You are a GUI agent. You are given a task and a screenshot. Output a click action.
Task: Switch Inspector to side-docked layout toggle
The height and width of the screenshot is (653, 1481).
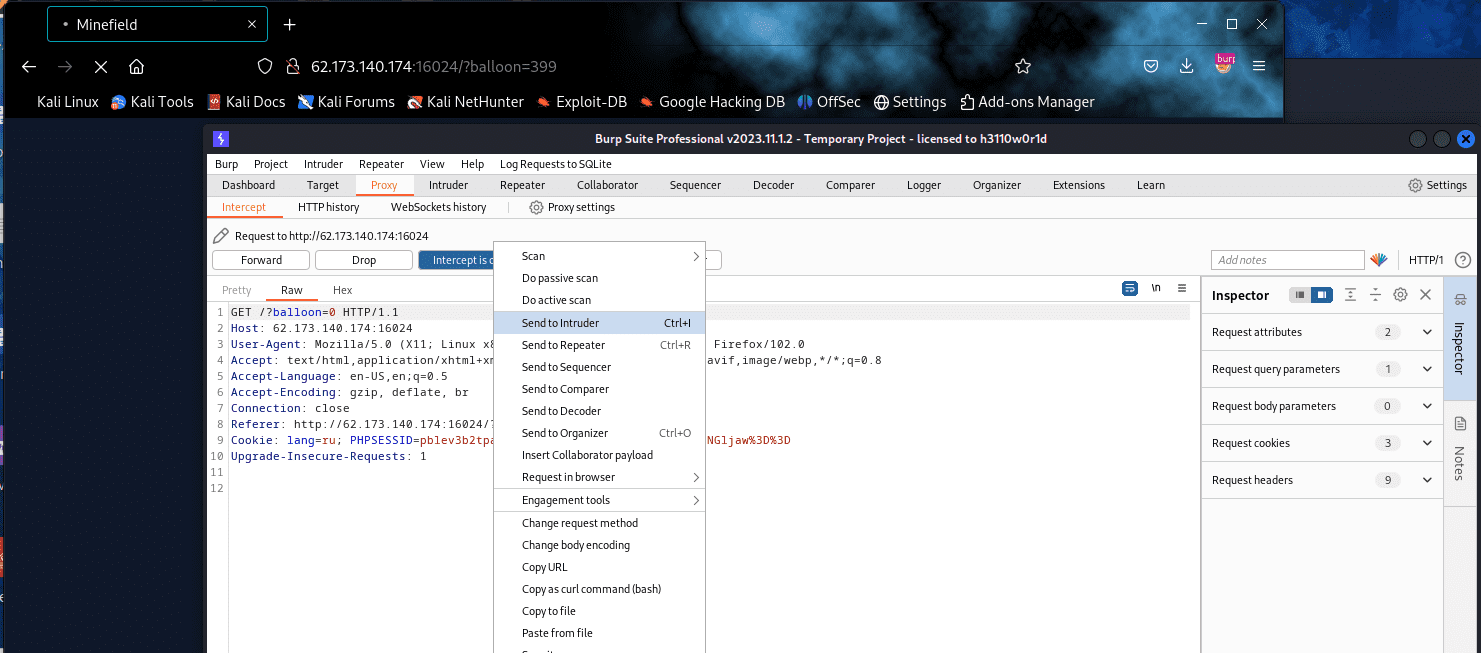tap(1322, 295)
